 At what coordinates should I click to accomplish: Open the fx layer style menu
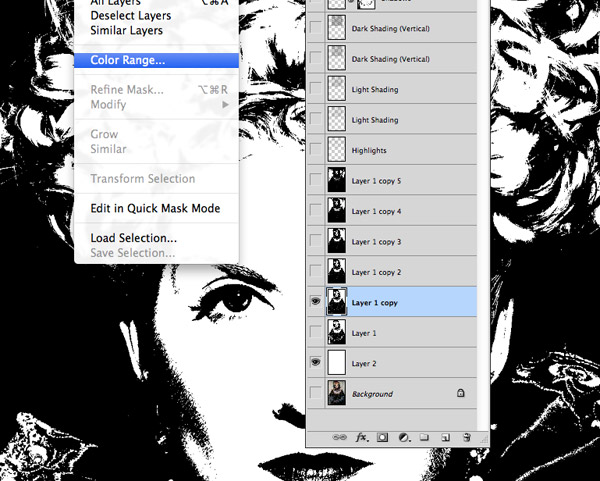click(362, 437)
